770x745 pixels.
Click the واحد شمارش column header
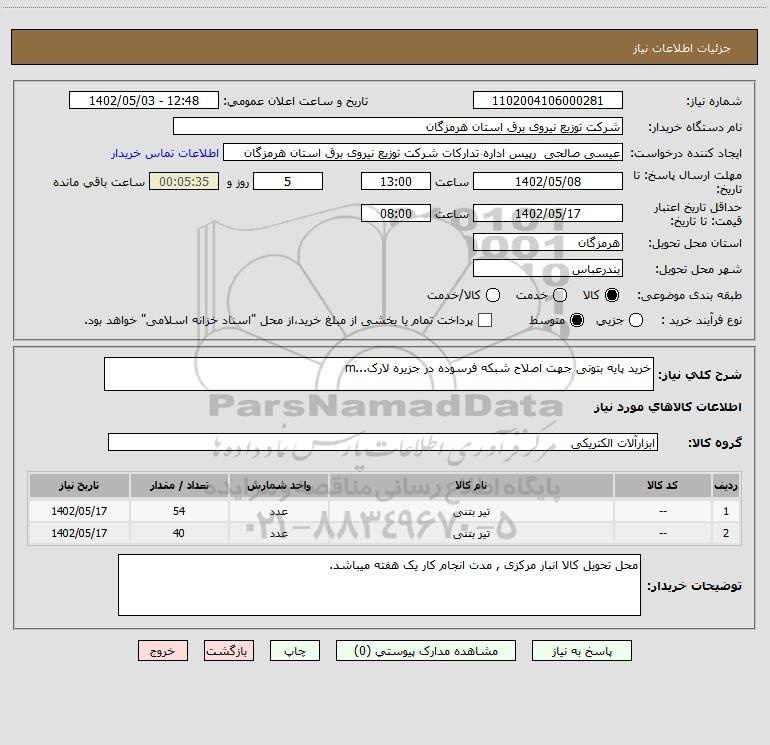[x=278, y=485]
